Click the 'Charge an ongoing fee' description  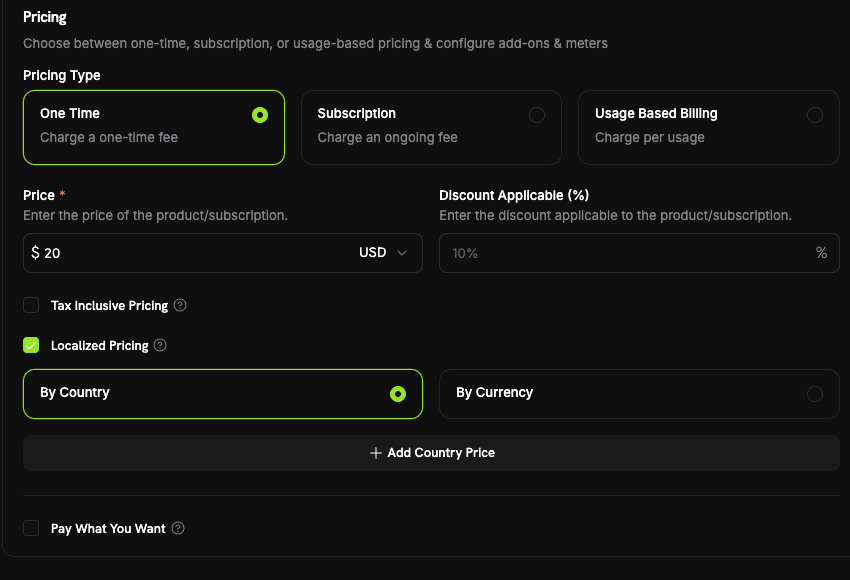click(x=388, y=138)
